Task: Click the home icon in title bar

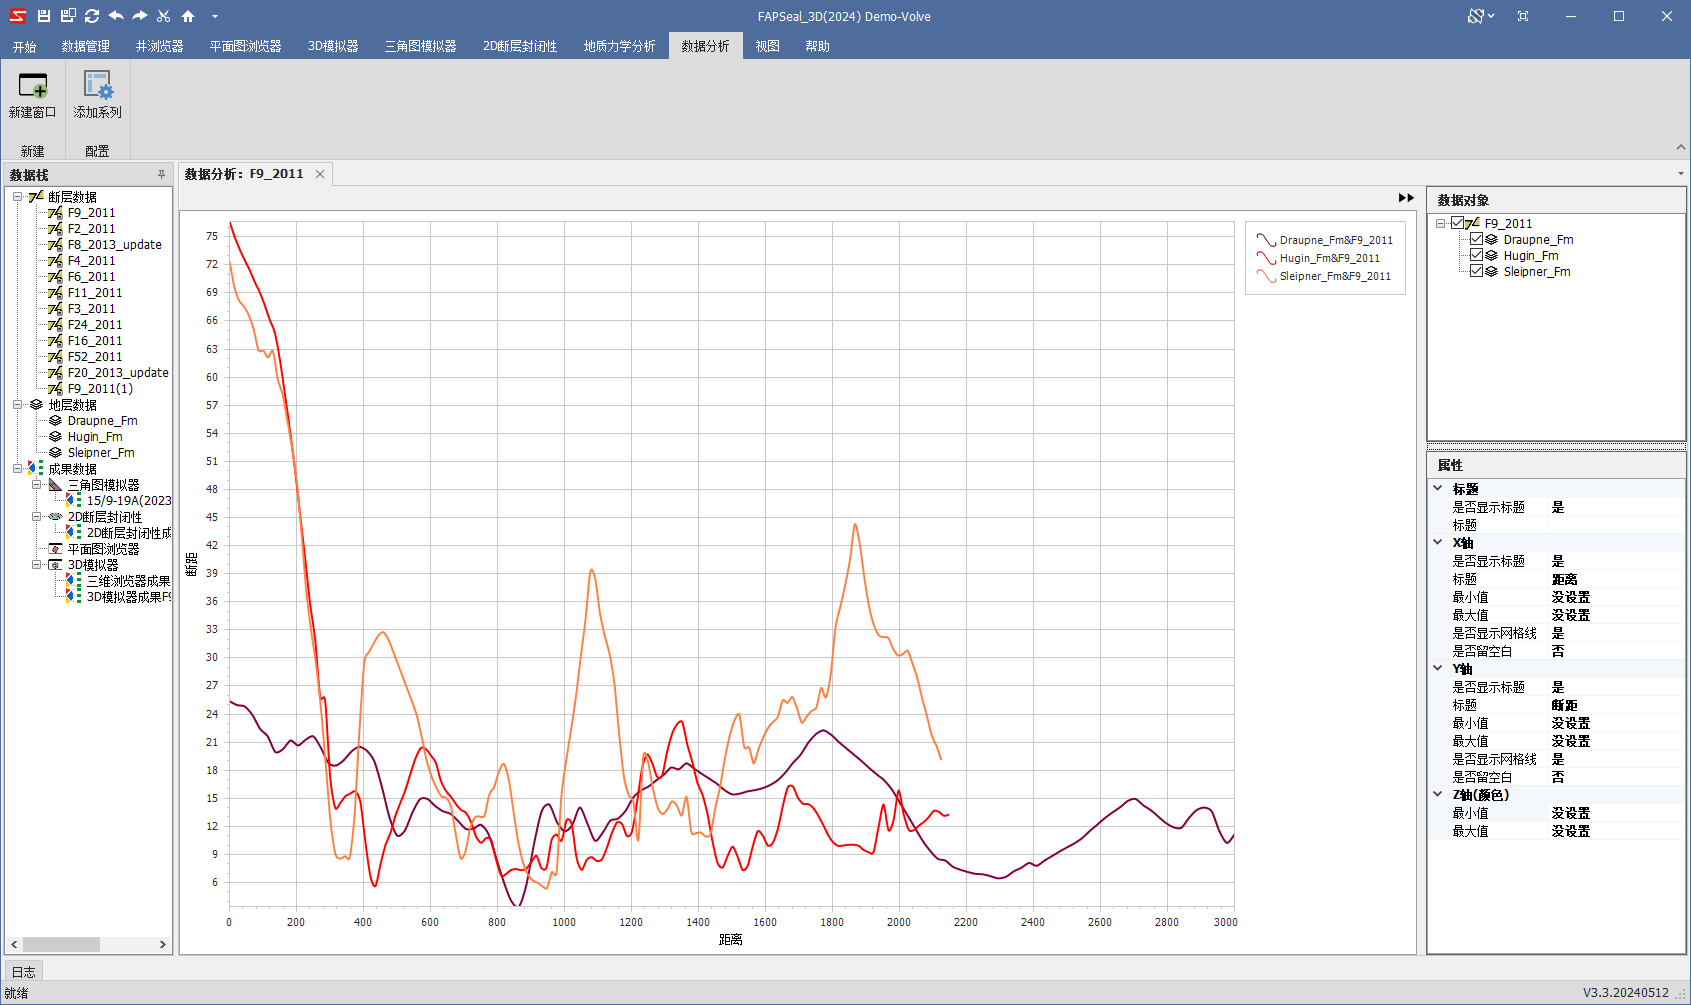Action: 188,16
